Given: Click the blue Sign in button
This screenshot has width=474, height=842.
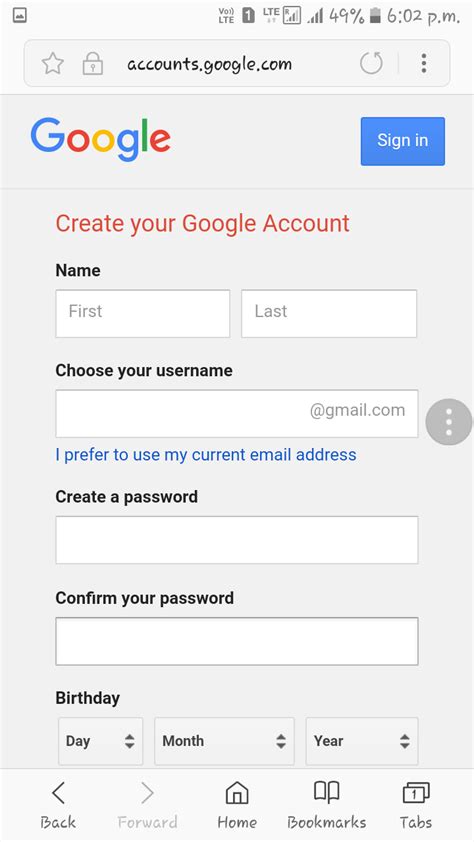Looking at the screenshot, I should pos(403,141).
